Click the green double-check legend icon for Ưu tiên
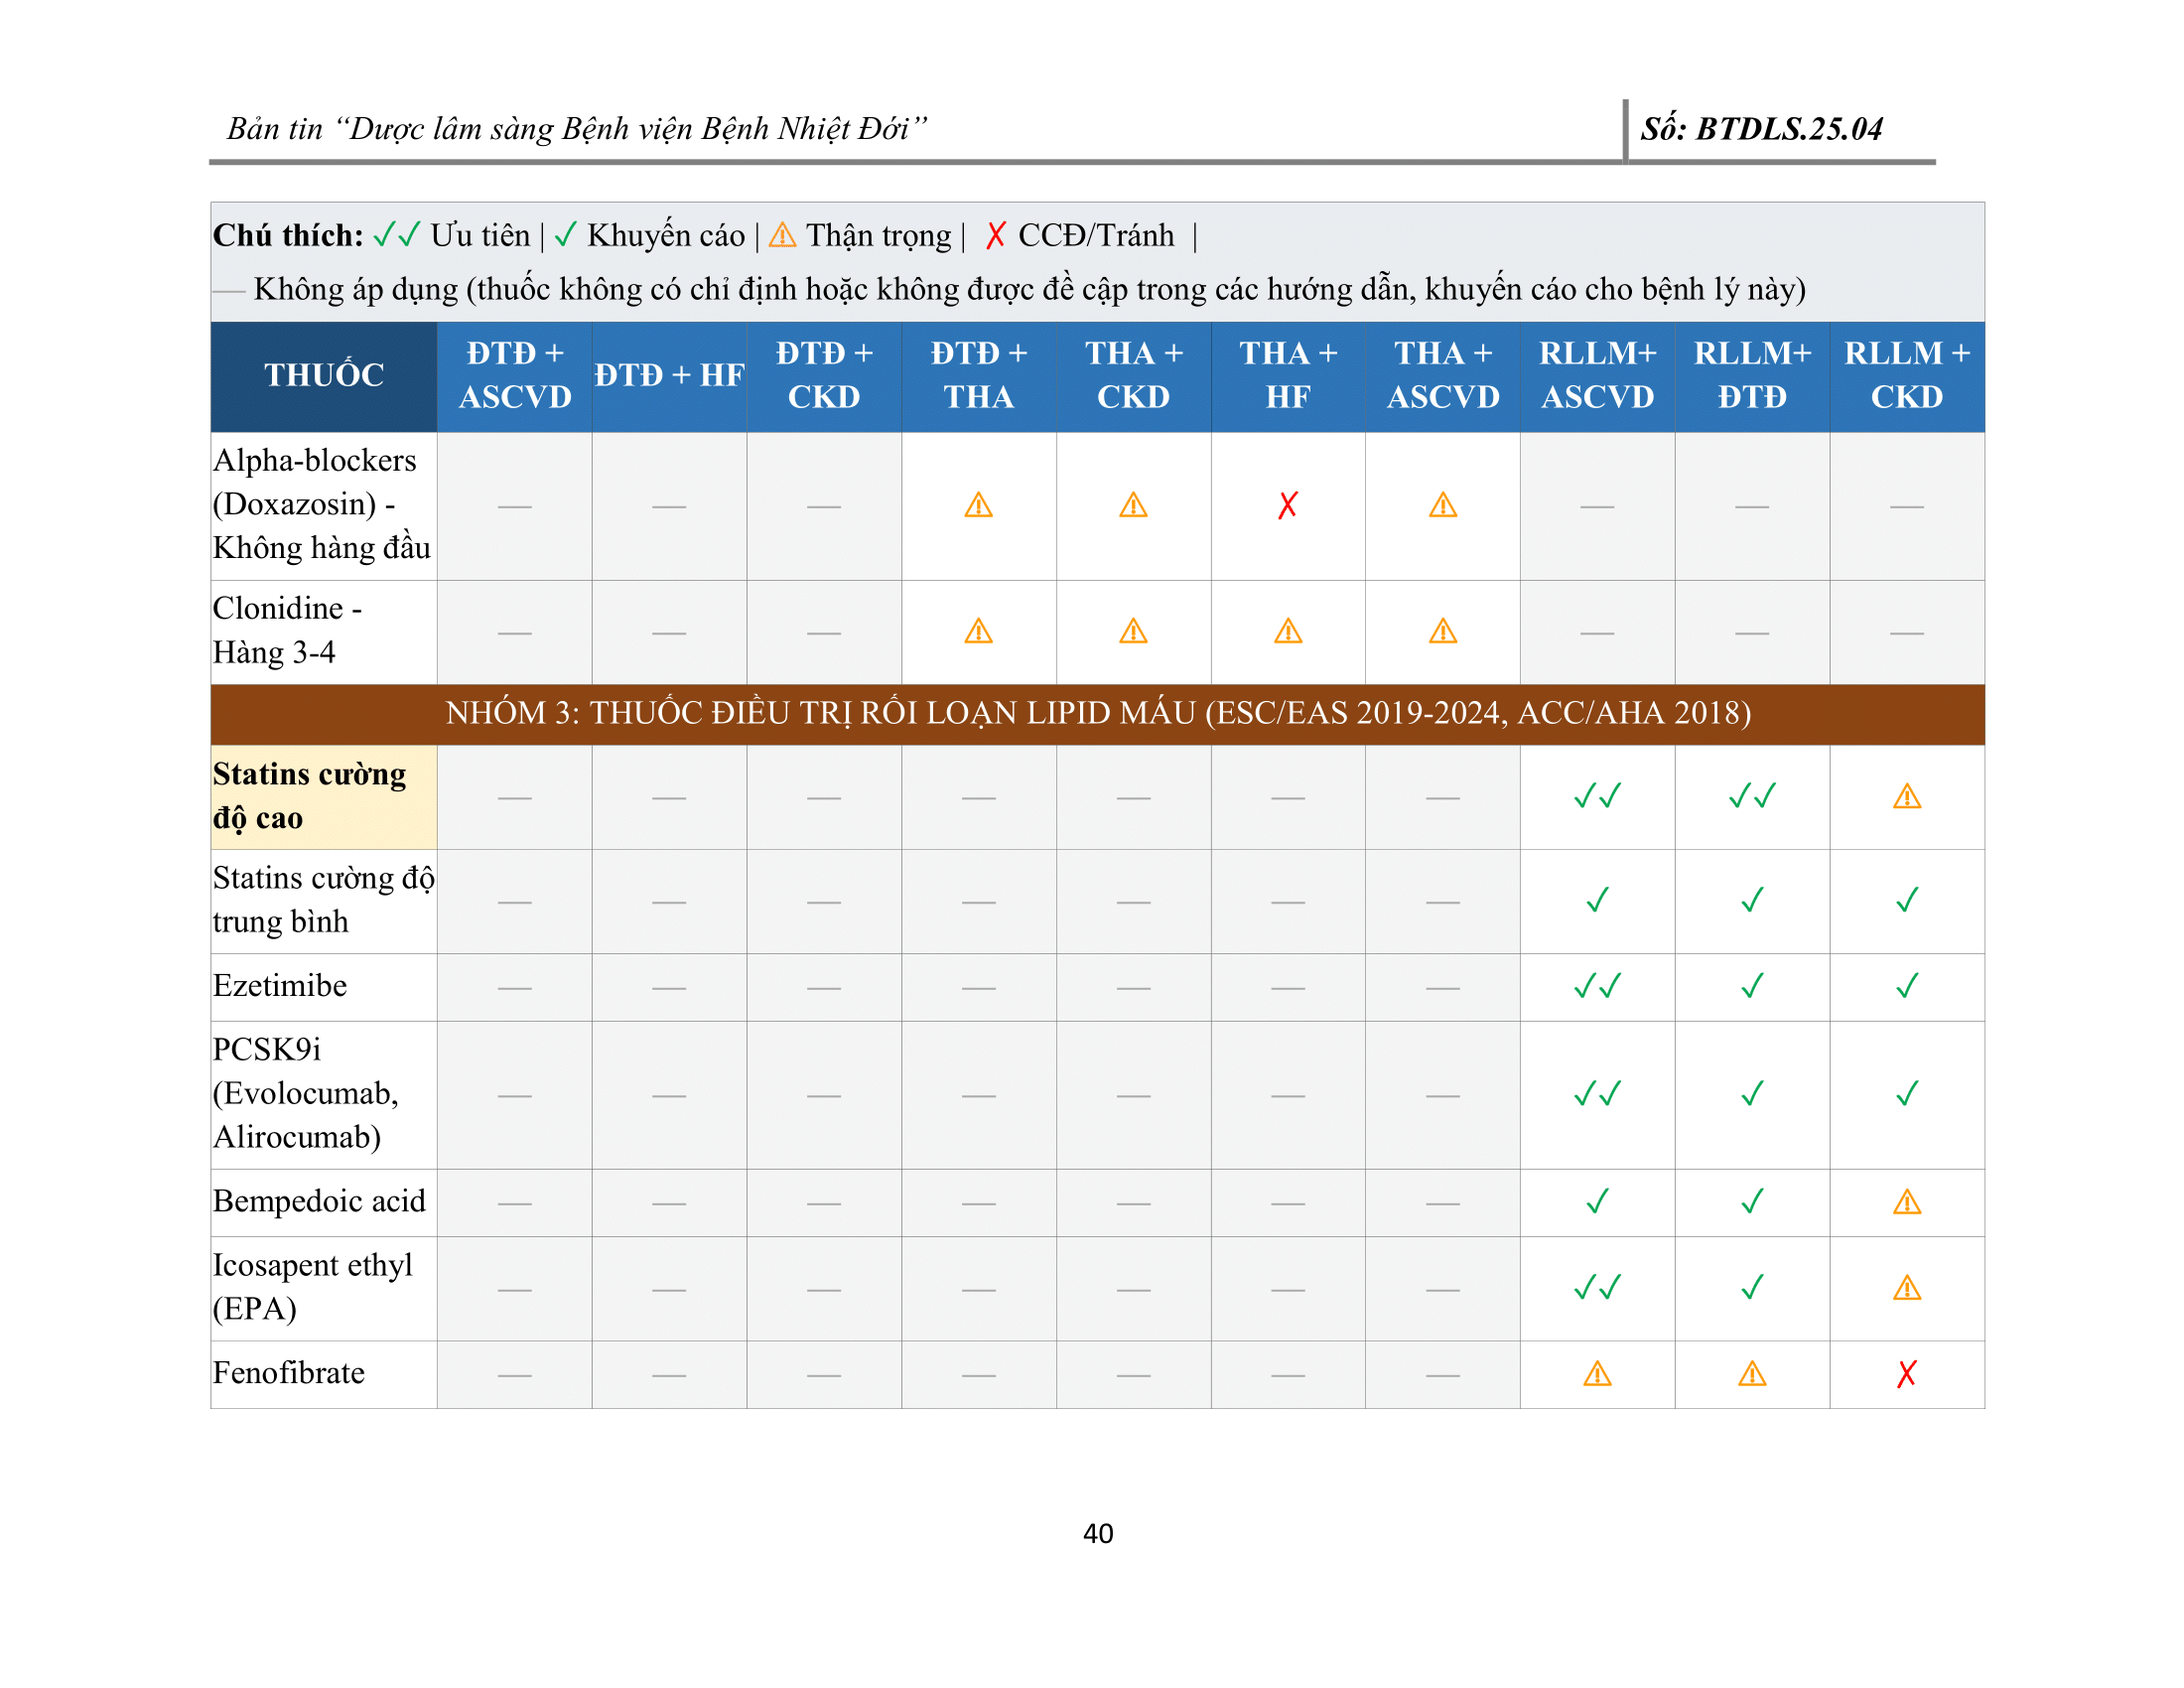The height and width of the screenshot is (1688, 2184). tap(396, 235)
